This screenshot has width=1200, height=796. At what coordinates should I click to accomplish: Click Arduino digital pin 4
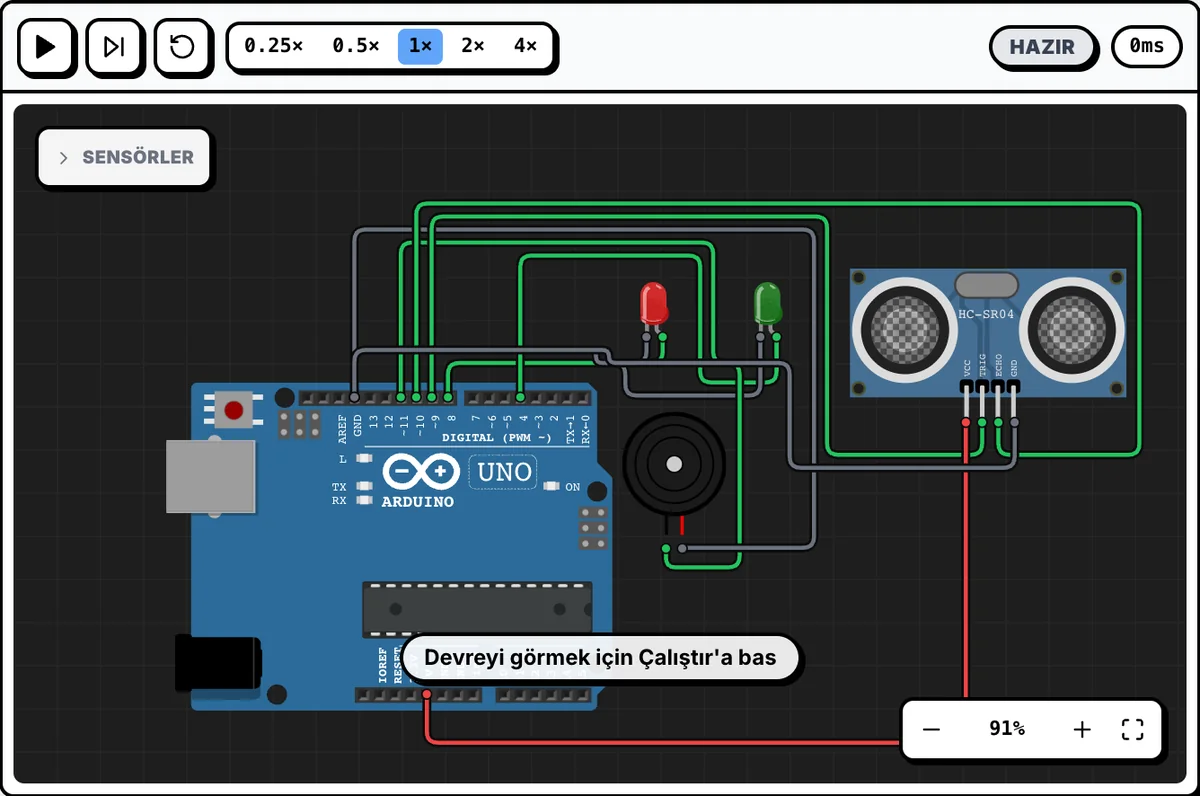tap(521, 398)
